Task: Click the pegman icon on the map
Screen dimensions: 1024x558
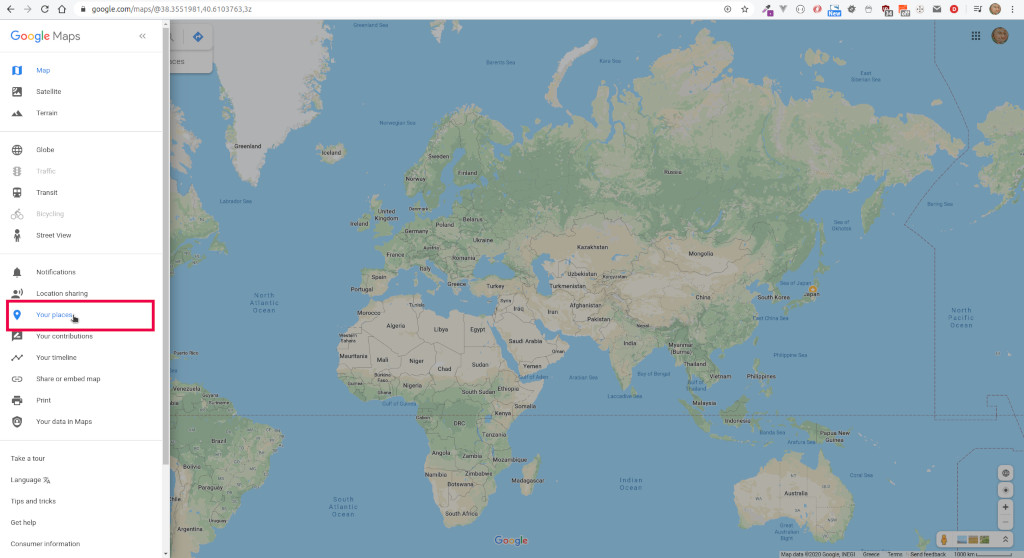Action: coord(944,540)
